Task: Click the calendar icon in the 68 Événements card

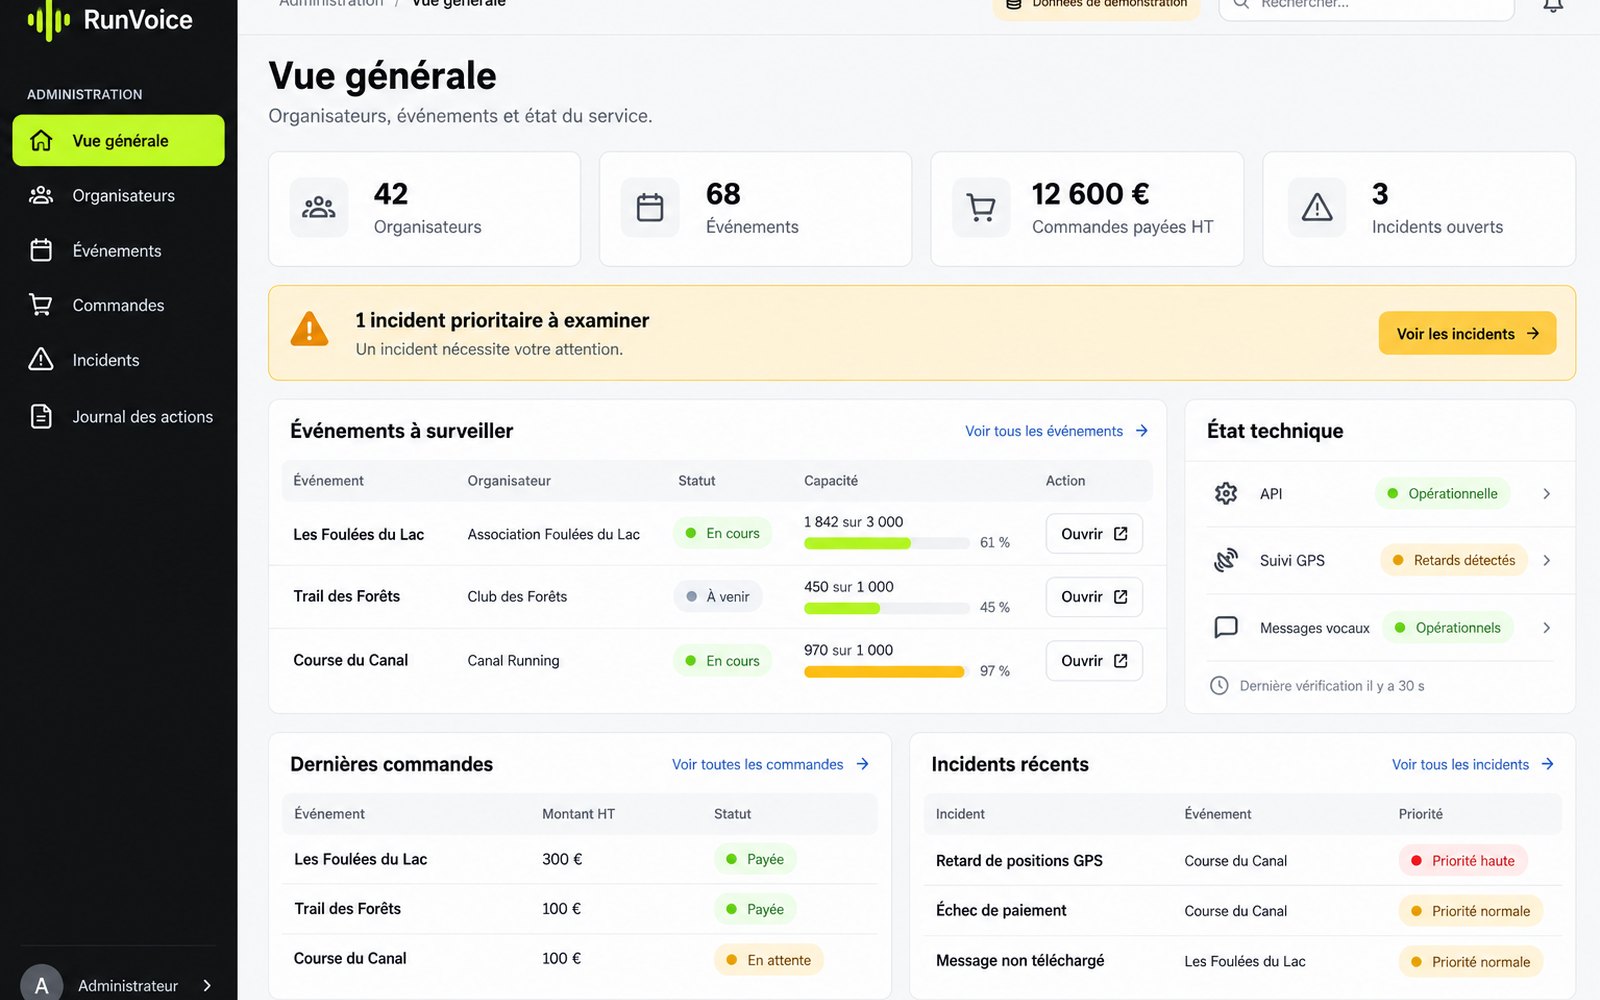Action: 650,208
